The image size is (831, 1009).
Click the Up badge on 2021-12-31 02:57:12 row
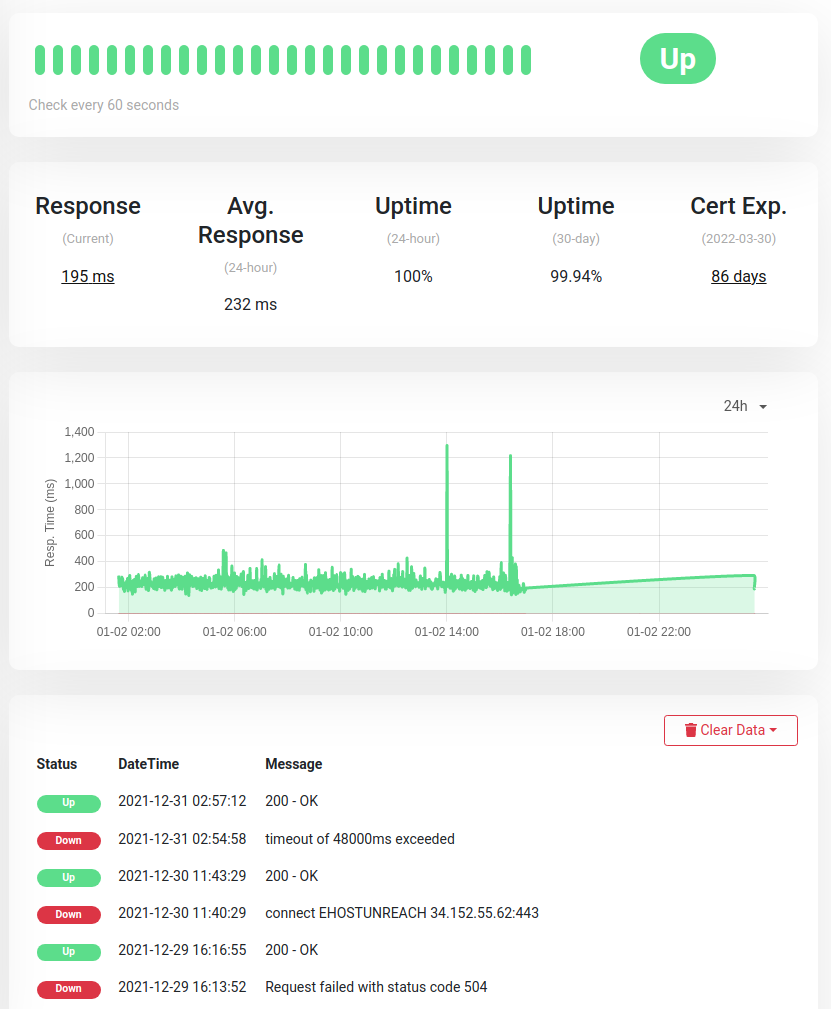tap(68, 803)
